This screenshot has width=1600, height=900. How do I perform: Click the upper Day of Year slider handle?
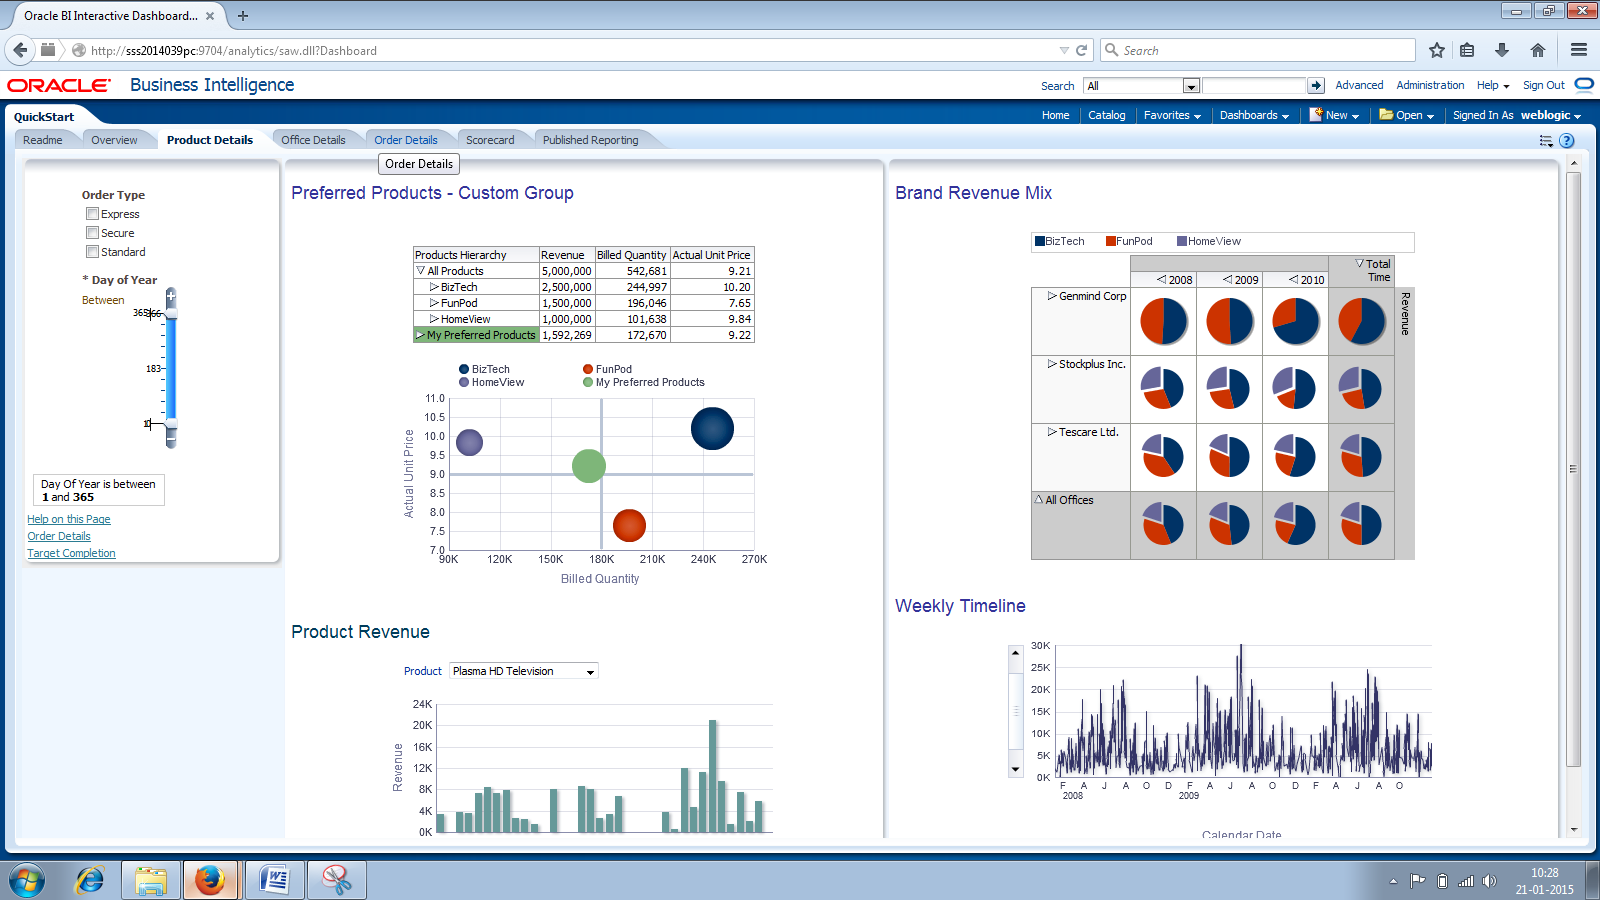[171, 314]
